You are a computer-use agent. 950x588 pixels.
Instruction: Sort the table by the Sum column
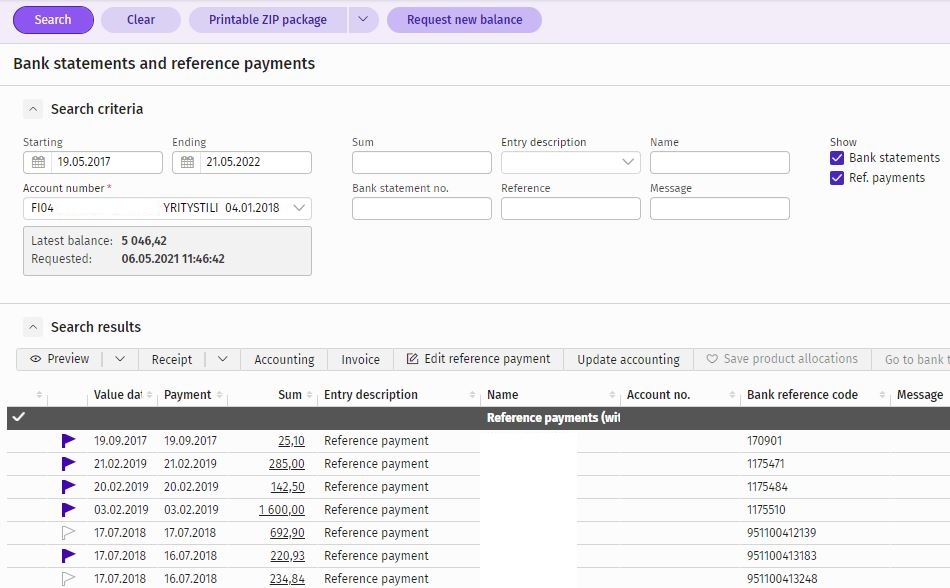coord(290,395)
